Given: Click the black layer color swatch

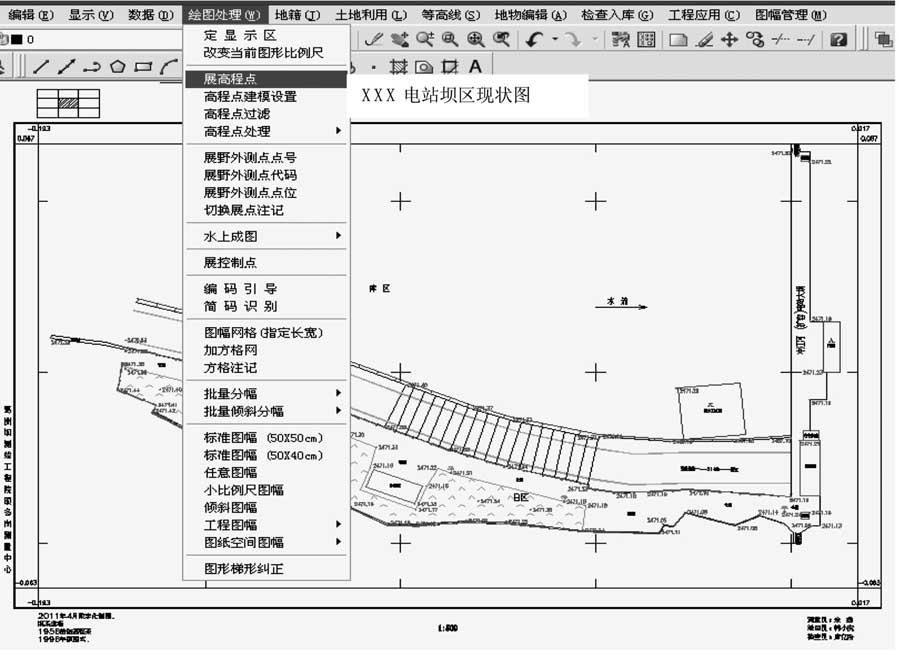Looking at the screenshot, I should click(x=16, y=38).
